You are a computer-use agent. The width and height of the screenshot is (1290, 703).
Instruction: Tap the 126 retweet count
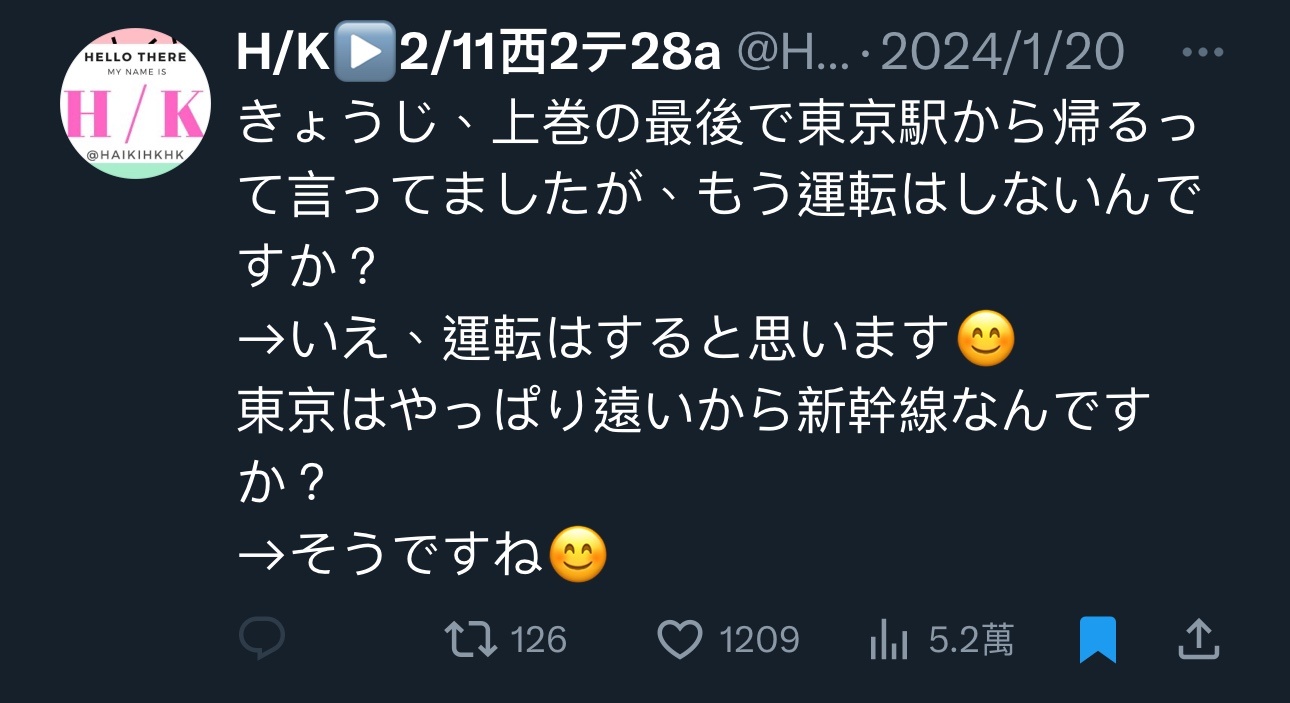tap(539, 640)
